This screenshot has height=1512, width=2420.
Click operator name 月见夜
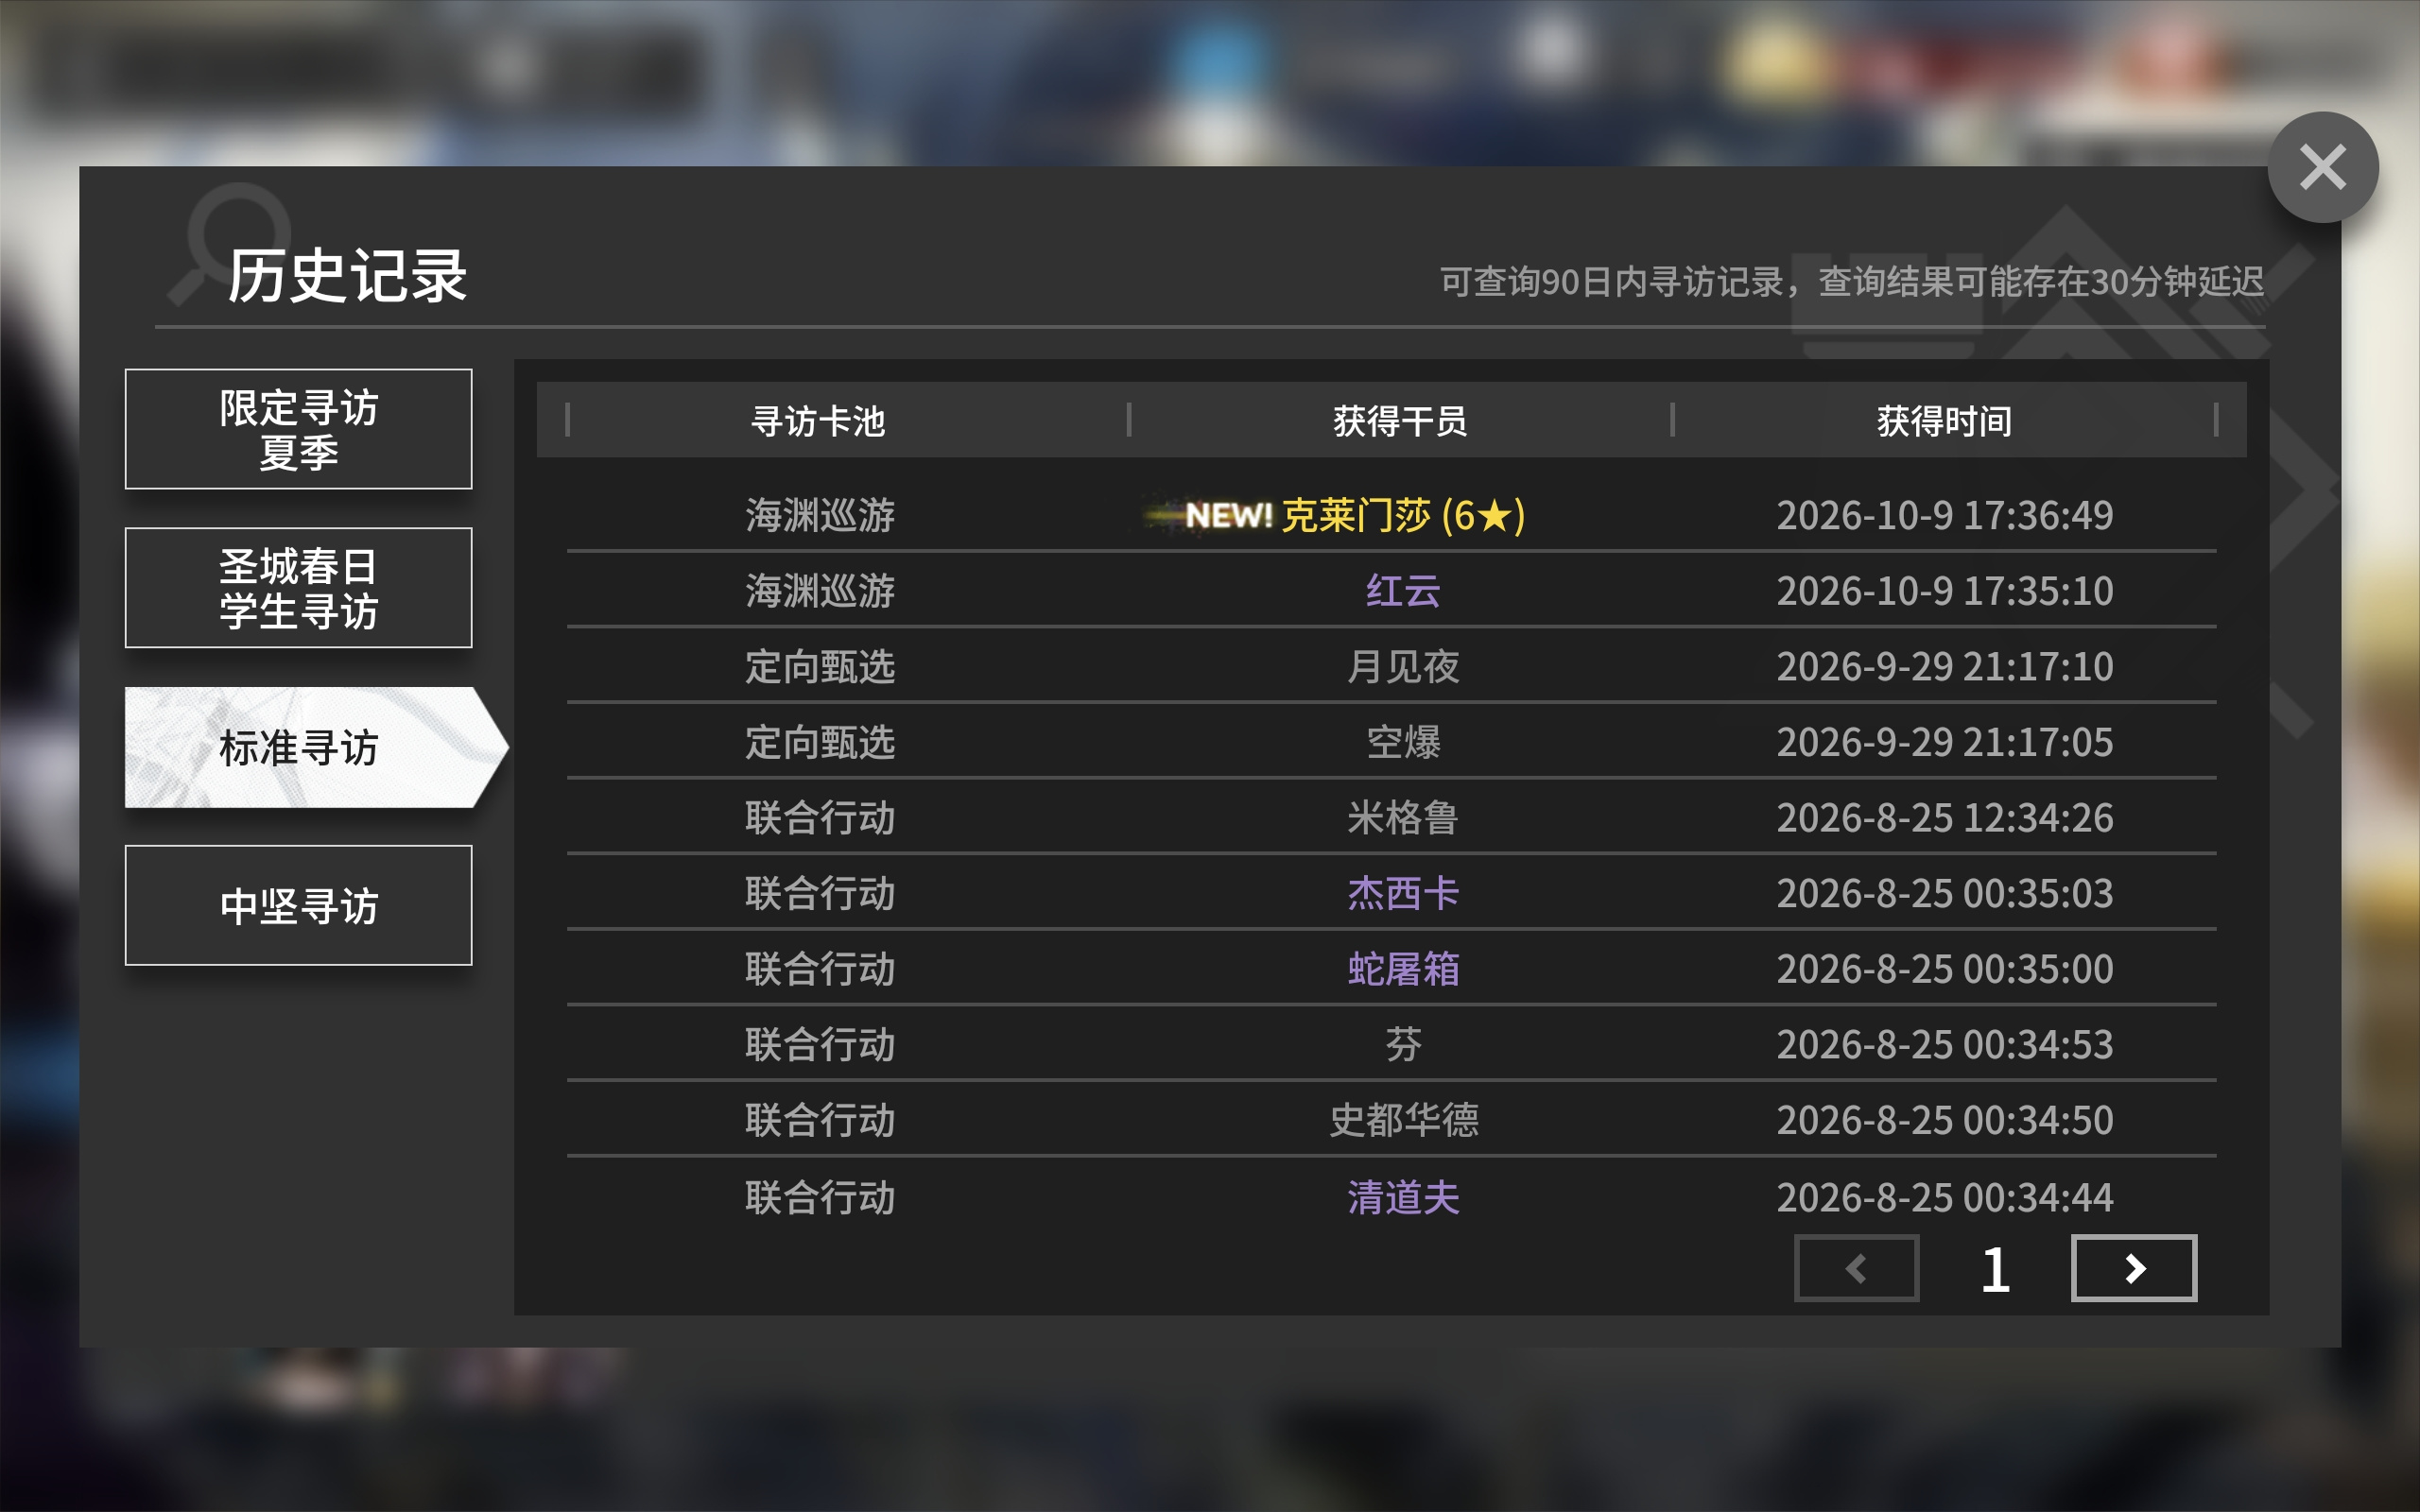(1403, 667)
